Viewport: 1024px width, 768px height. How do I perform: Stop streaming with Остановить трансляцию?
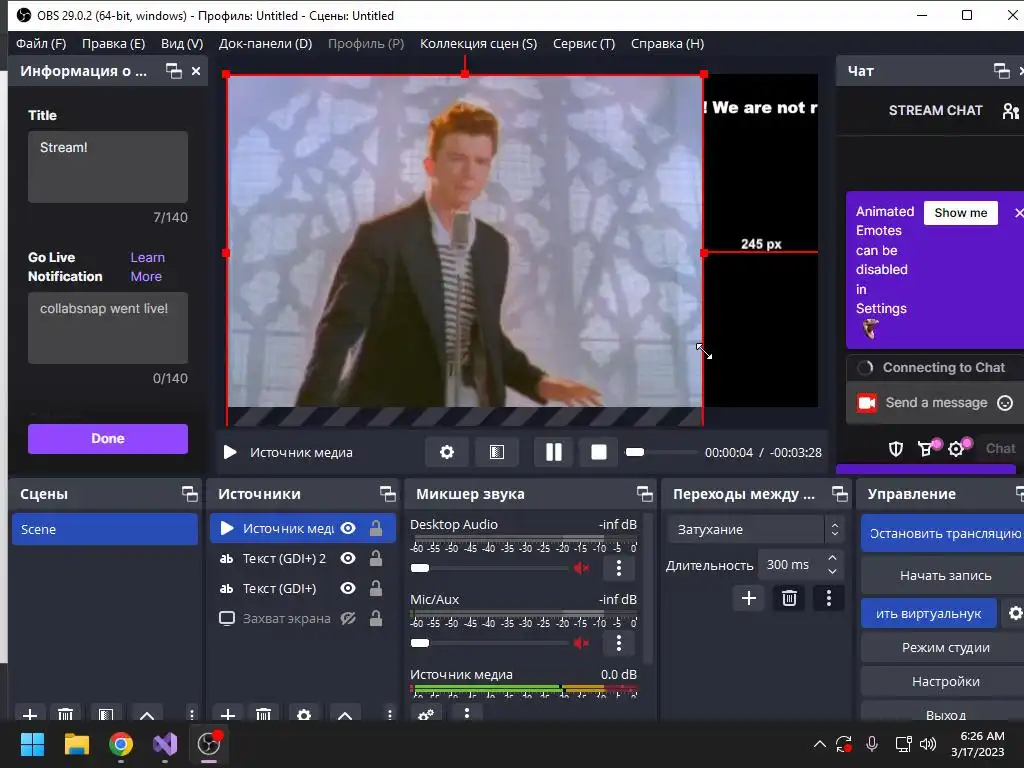point(943,534)
